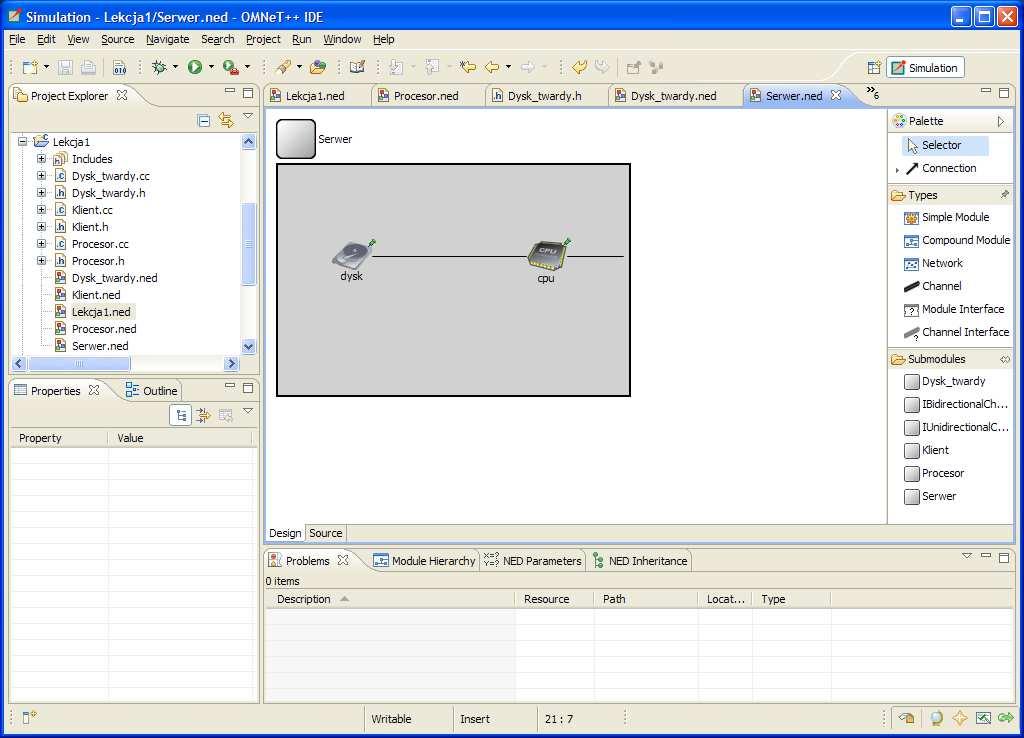Image resolution: width=1024 pixels, height=738 pixels.
Task: Select the Connection tool in Palette
Action: (x=941, y=168)
